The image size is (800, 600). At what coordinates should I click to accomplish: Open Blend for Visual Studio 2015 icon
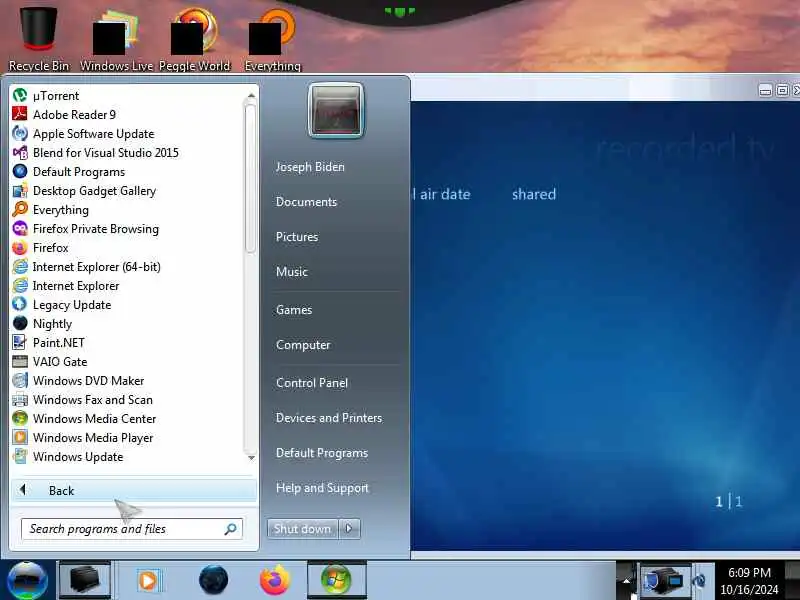(x=20, y=153)
